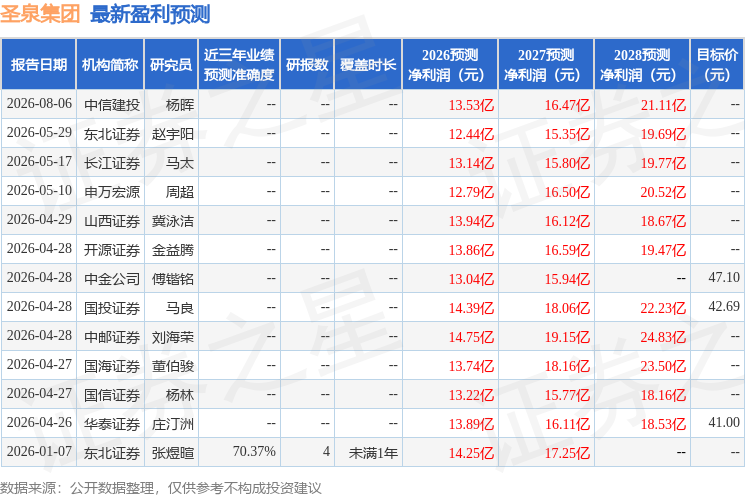Click analyst name 马太
This screenshot has width=745, height=497.
180,163
